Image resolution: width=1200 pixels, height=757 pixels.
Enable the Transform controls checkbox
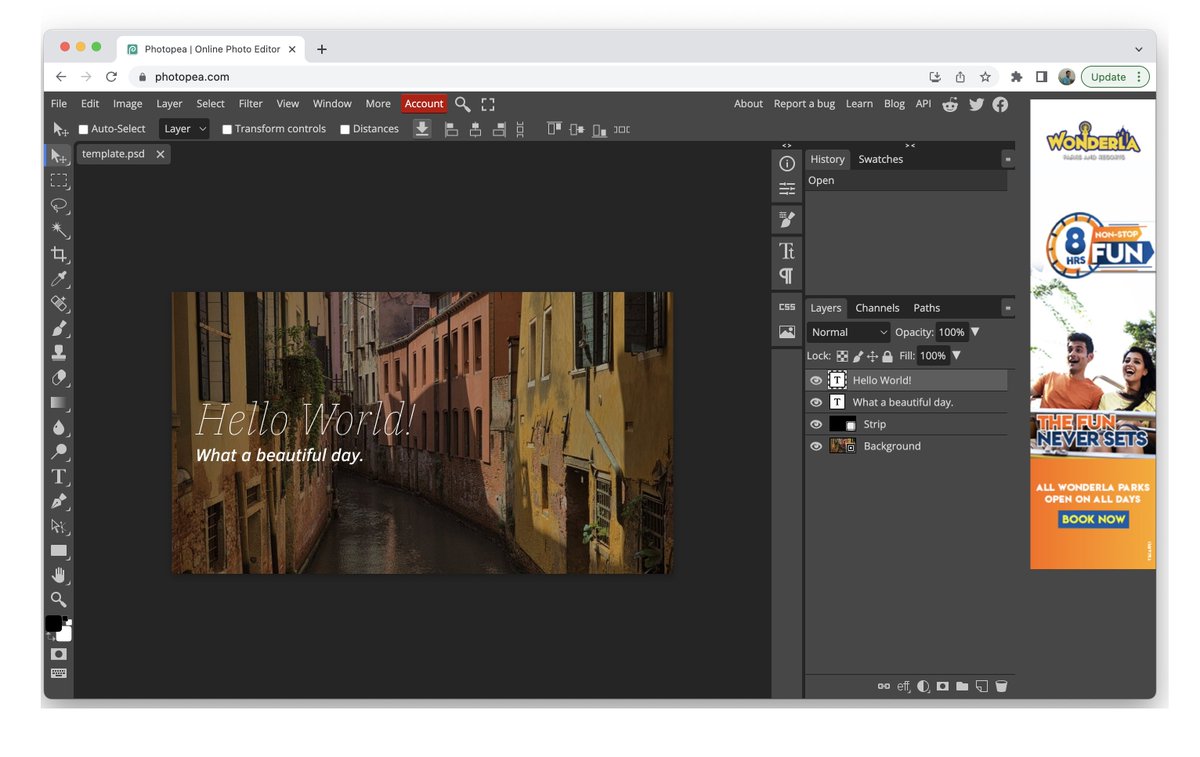click(x=227, y=129)
